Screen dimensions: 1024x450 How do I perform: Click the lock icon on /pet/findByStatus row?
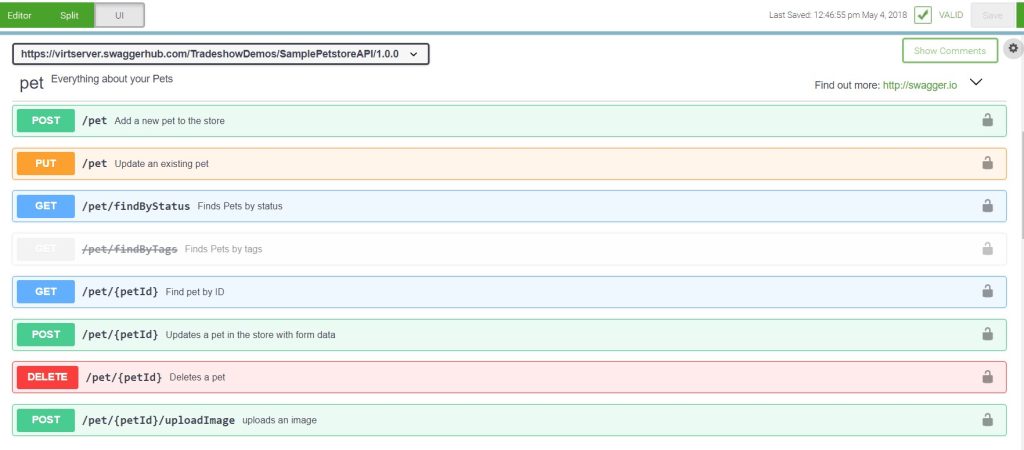point(987,206)
